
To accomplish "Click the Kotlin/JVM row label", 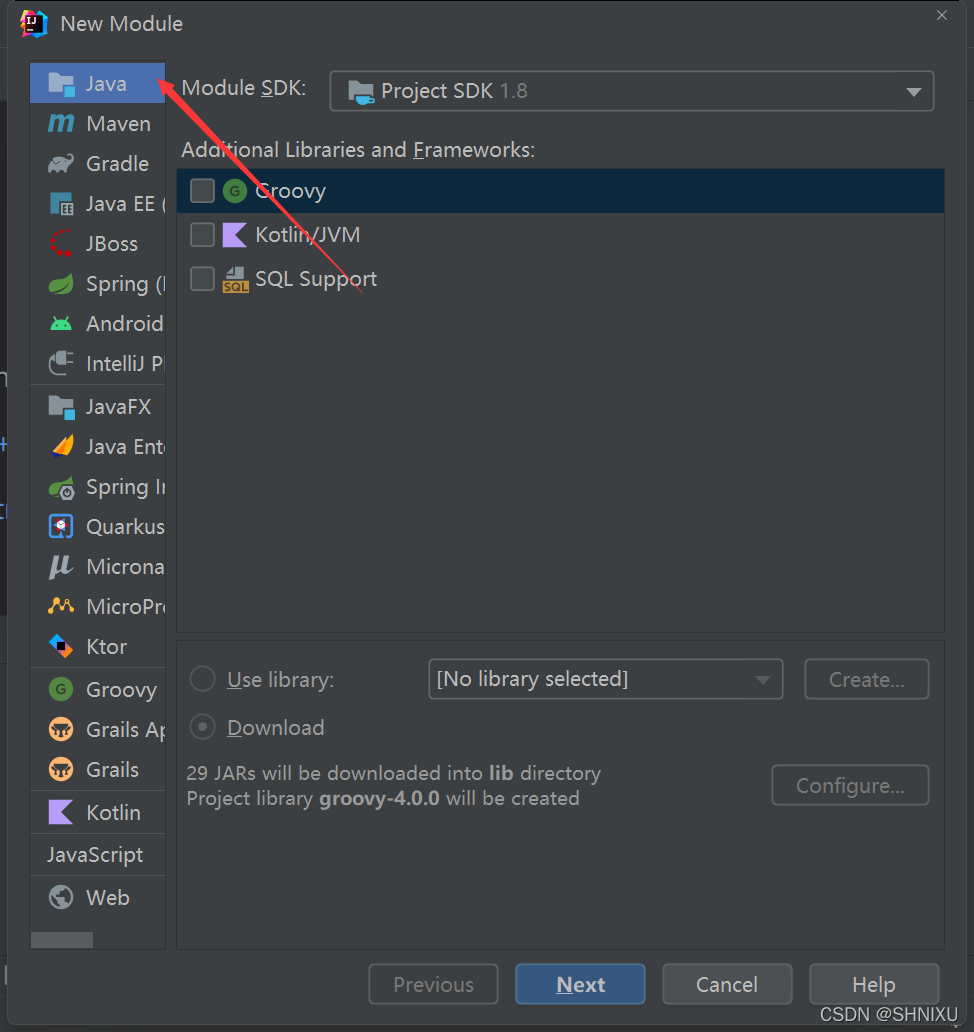I will (x=307, y=234).
